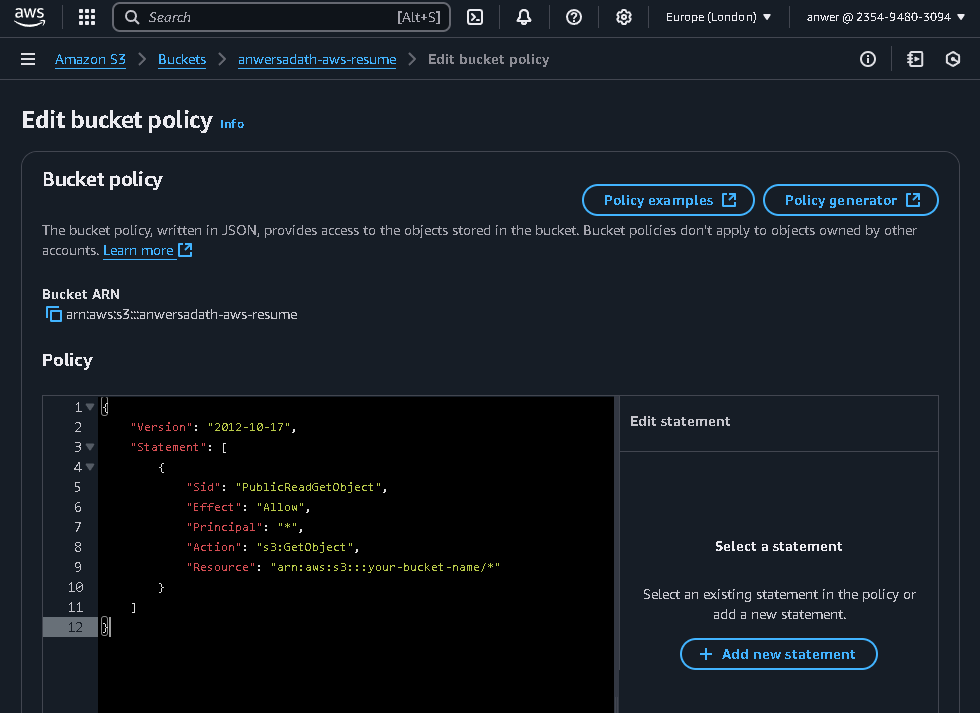Click the "2012-10-17" version value
The width and height of the screenshot is (980, 713).
(x=249, y=427)
